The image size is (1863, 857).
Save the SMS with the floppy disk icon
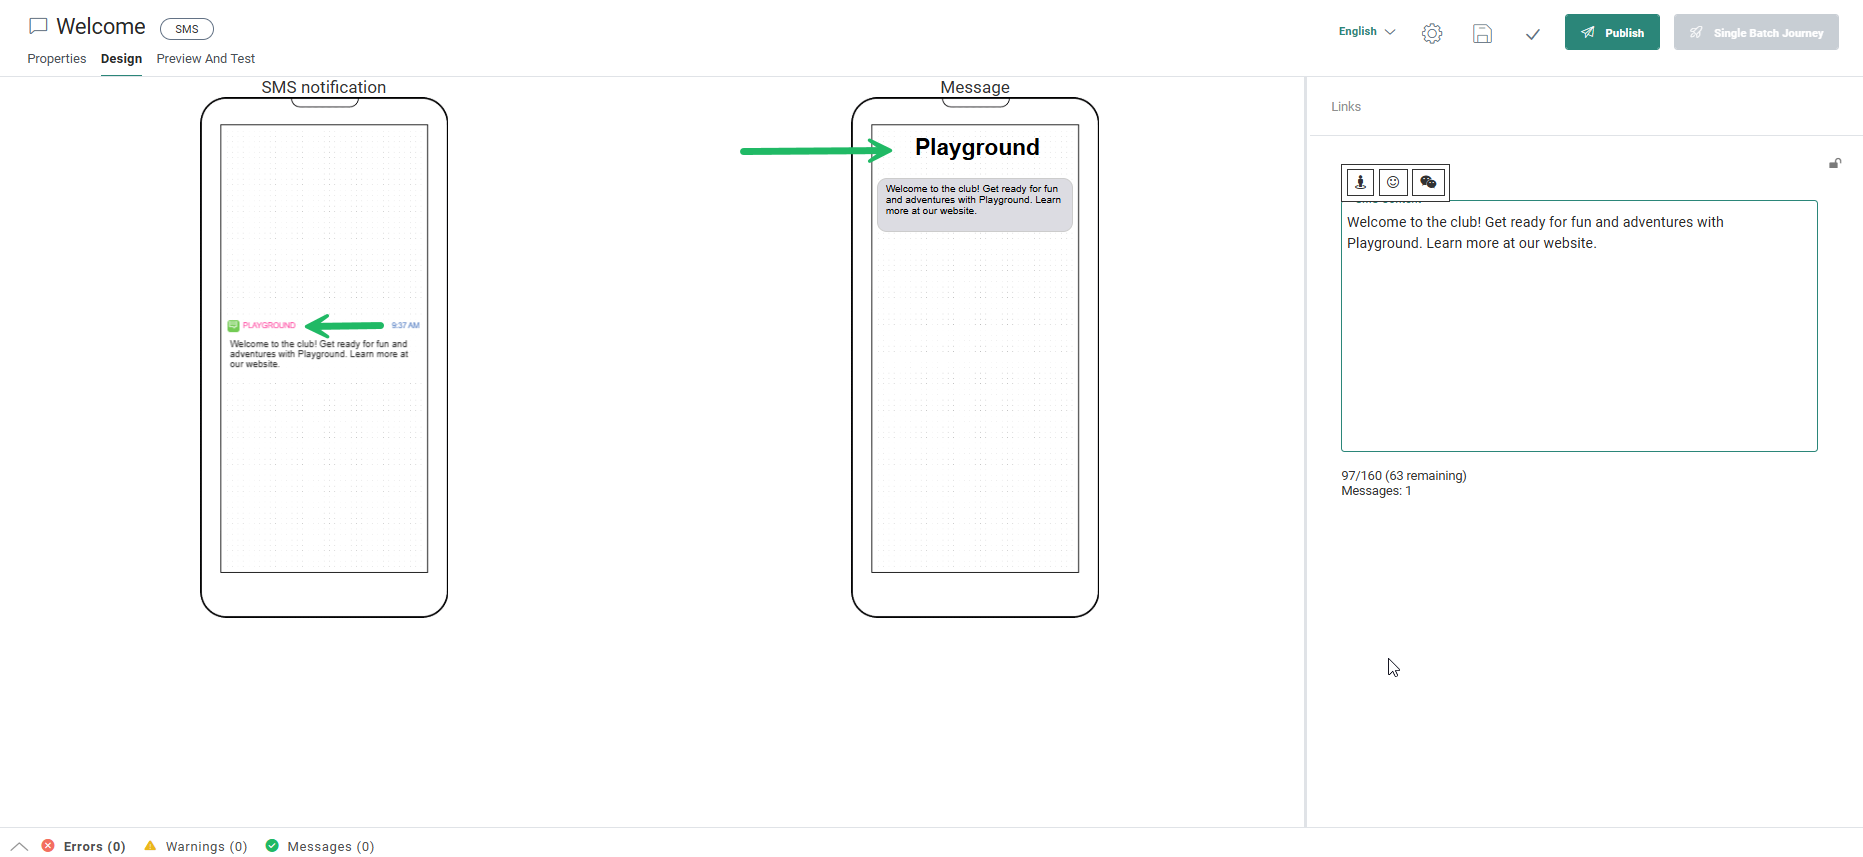coord(1482,33)
